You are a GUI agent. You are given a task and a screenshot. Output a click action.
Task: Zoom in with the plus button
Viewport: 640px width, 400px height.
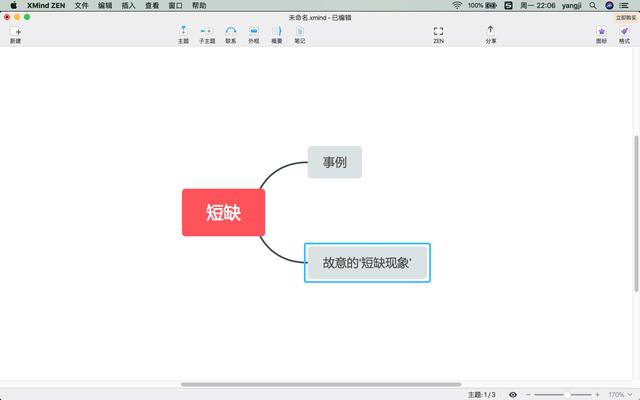click(597, 395)
